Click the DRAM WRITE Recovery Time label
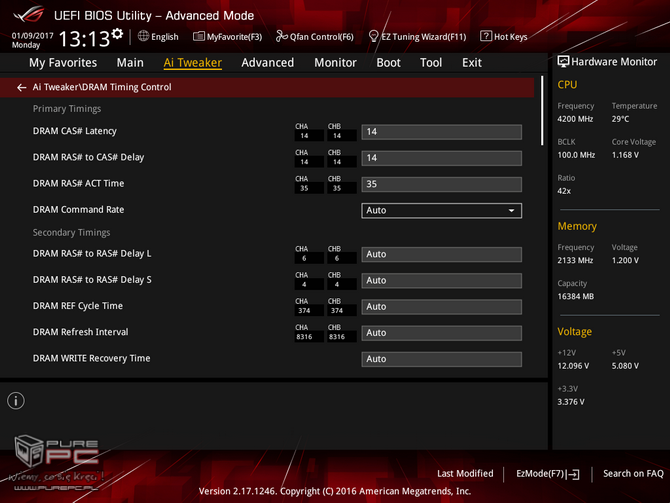The image size is (670, 503). [91, 359]
